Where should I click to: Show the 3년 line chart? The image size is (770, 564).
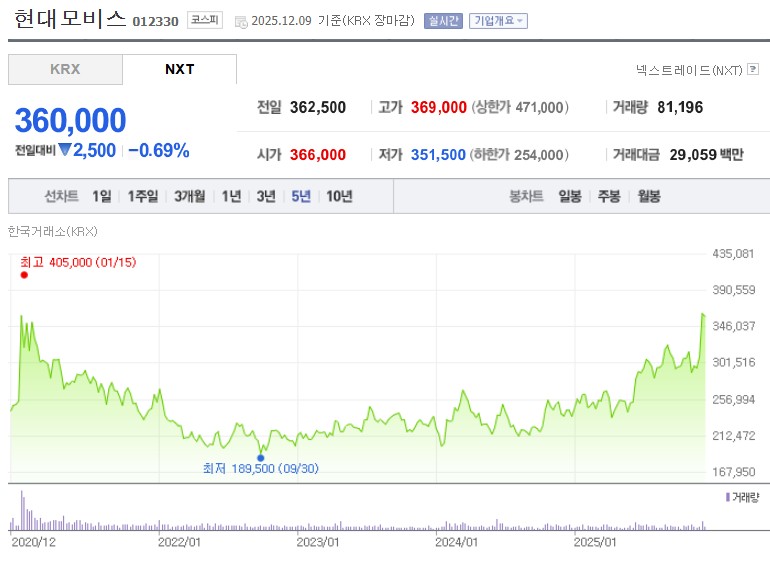click(x=266, y=196)
